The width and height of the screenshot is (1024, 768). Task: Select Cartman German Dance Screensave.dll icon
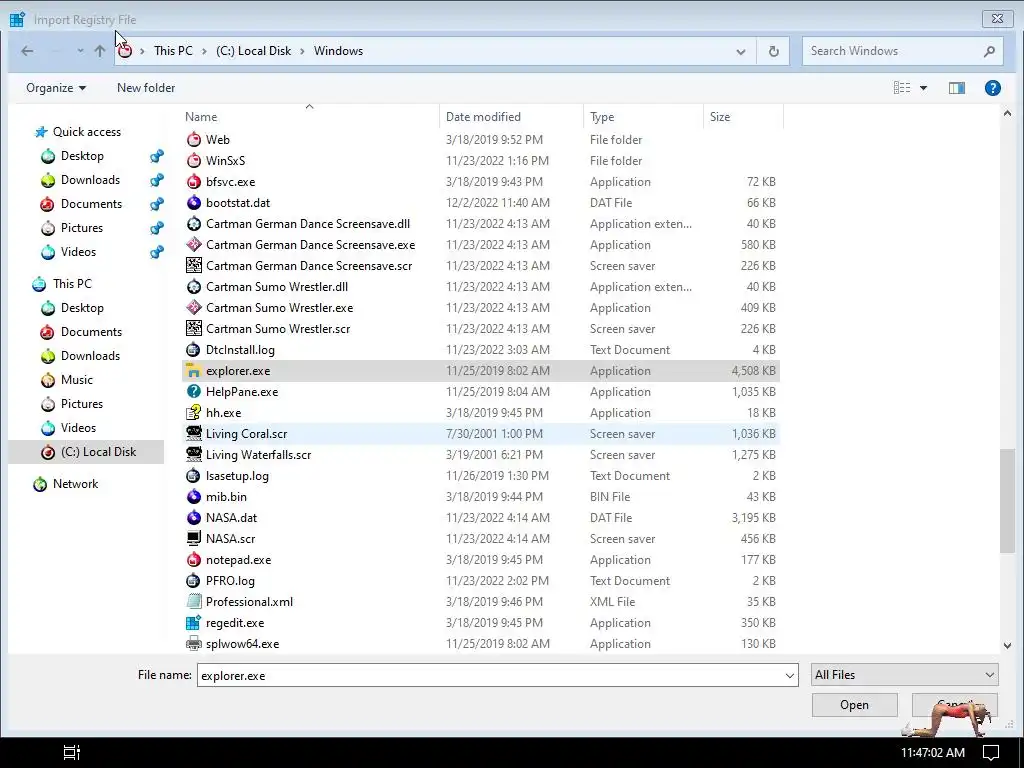coord(194,224)
